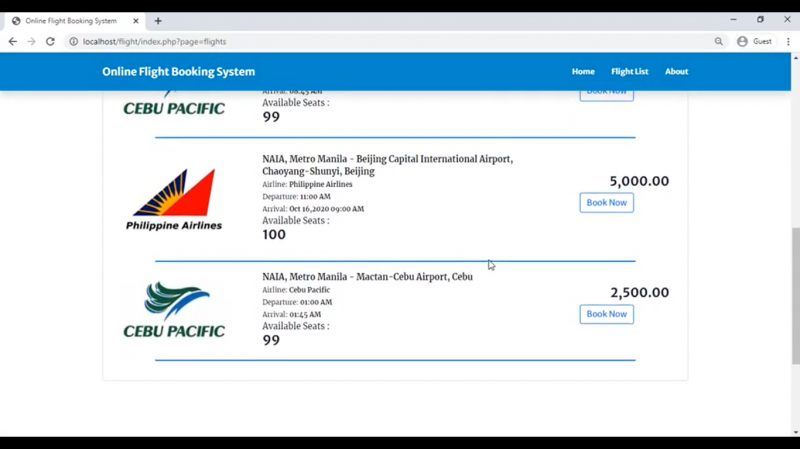Click Arrival Oct 16,2020 09:00 AM text

pyautogui.click(x=313, y=209)
